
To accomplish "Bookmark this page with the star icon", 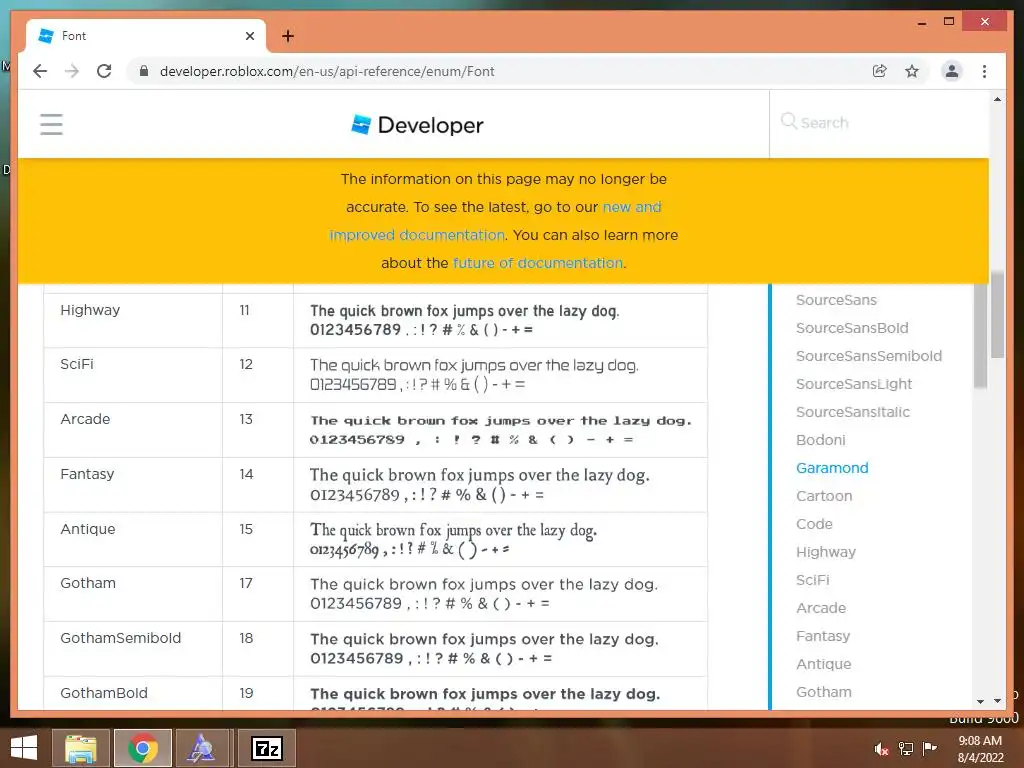I will 912,71.
